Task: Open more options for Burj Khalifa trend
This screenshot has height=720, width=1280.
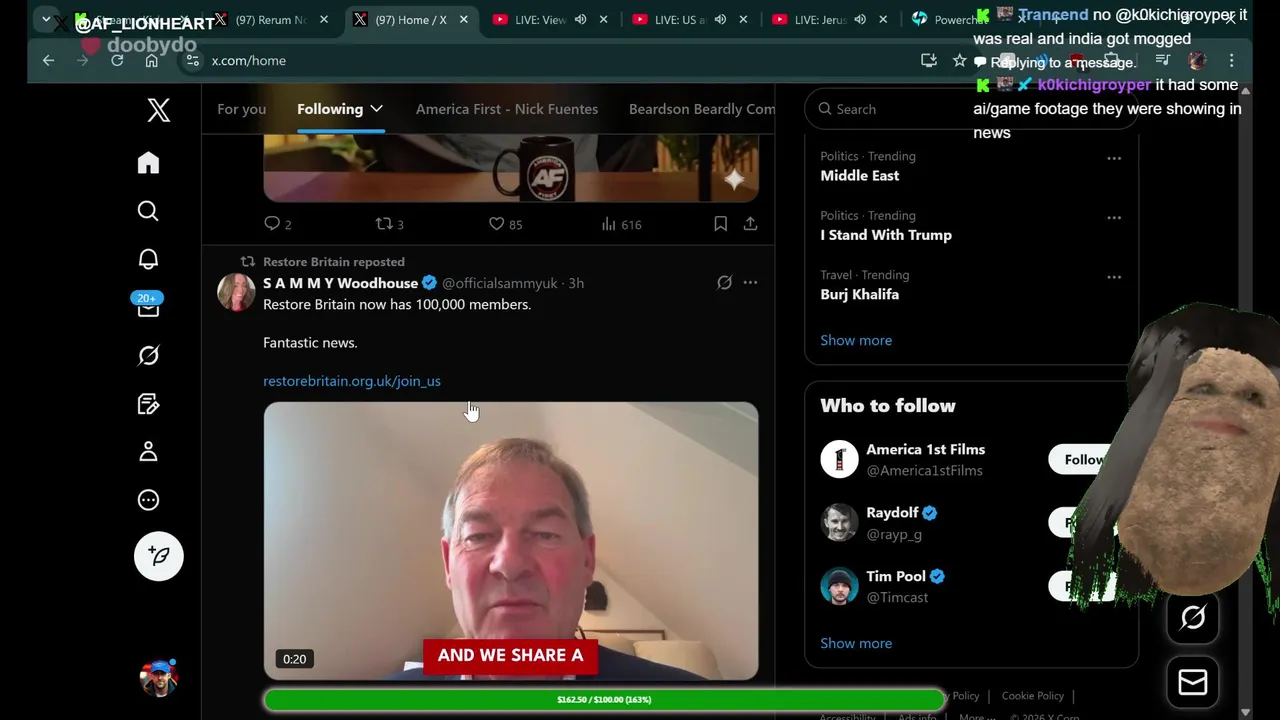Action: [1114, 277]
